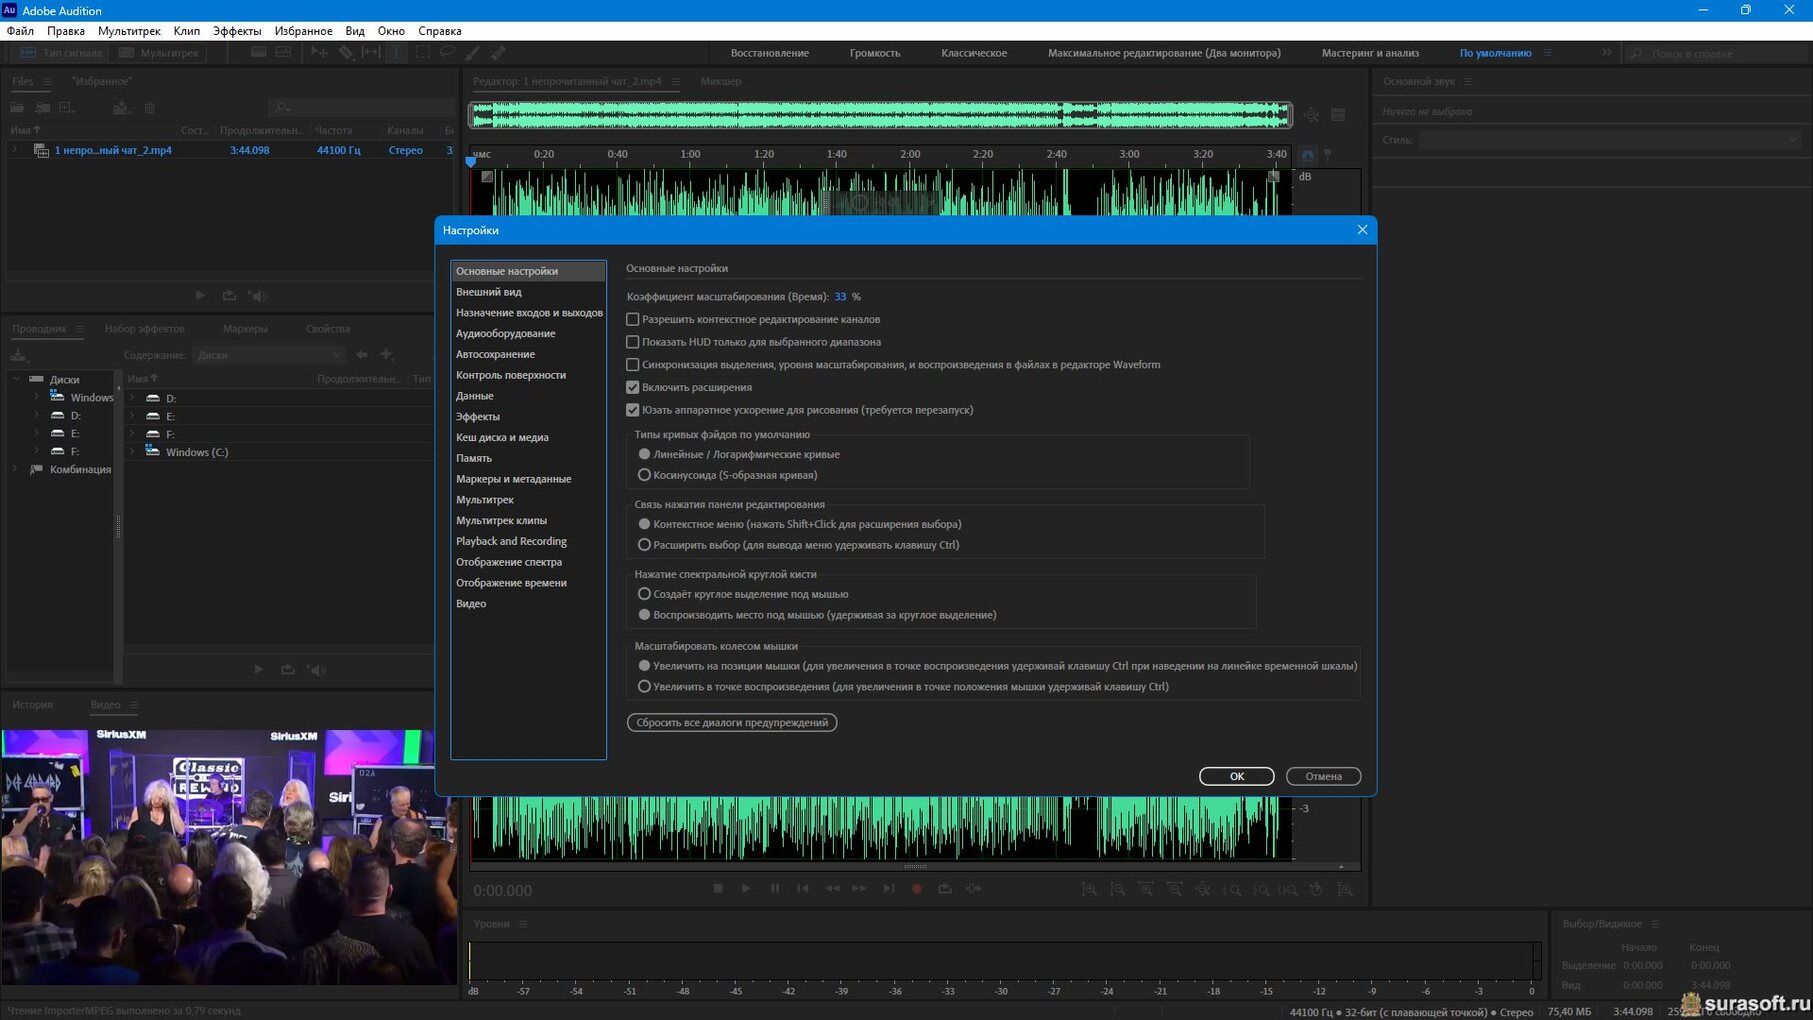This screenshot has height=1020, width=1813.
Task: Open the Стиль dropdown in Основной звук
Action: tap(1609, 140)
